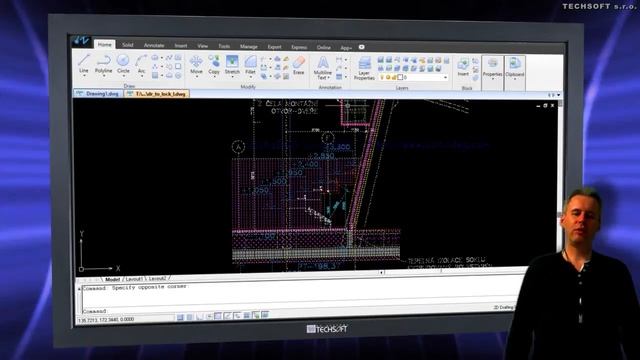This screenshot has width=640, height=360.
Task: Activate the Move command icon
Action: point(196,61)
